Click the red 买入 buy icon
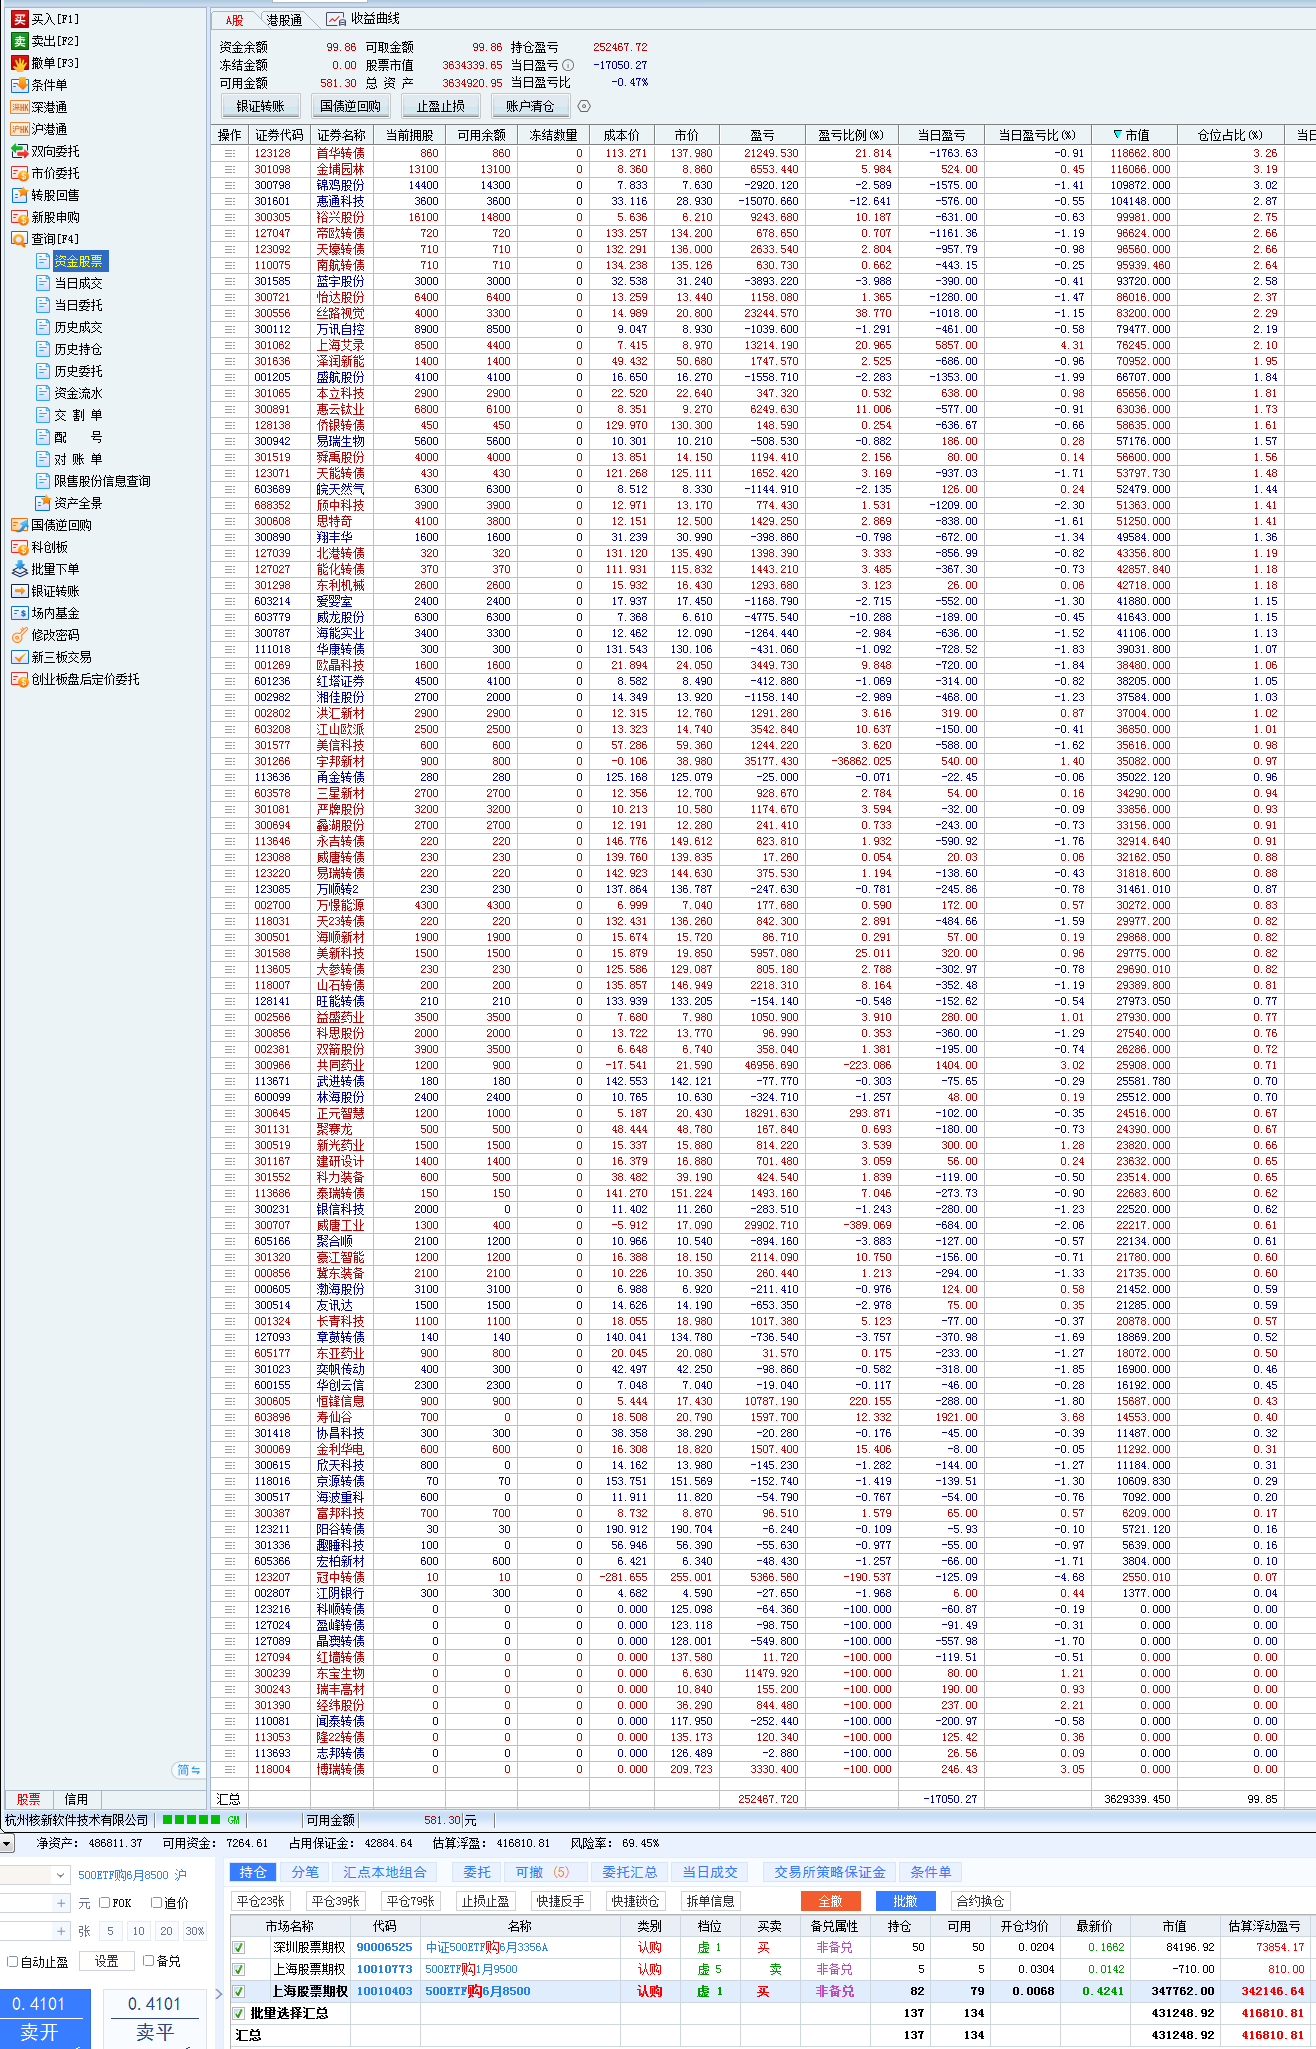This screenshot has width=1316, height=2049. click(20, 19)
